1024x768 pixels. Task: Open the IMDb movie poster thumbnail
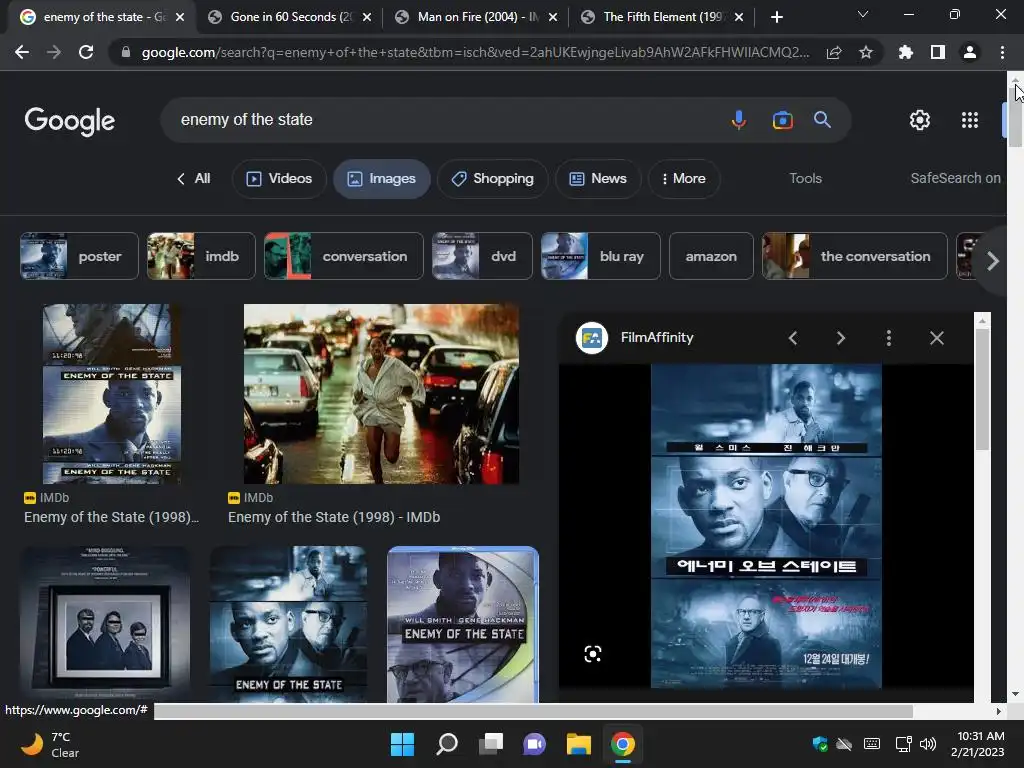[112, 394]
